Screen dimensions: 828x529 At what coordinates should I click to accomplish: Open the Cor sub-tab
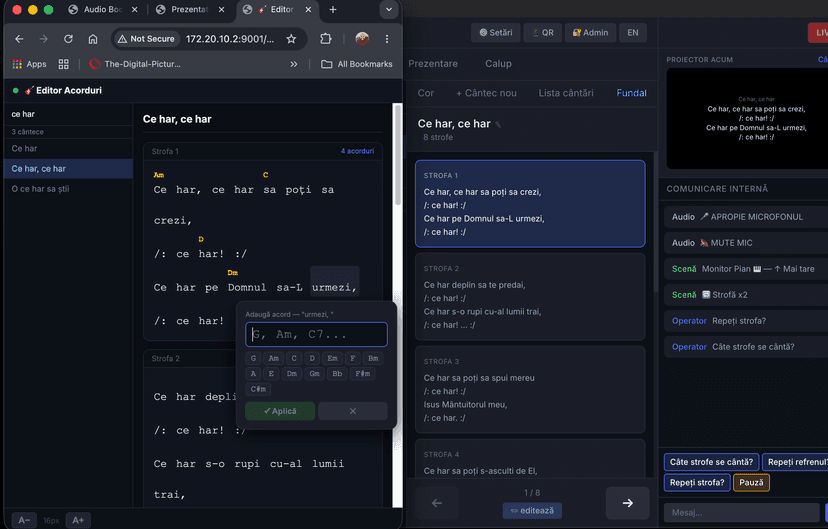coord(426,93)
